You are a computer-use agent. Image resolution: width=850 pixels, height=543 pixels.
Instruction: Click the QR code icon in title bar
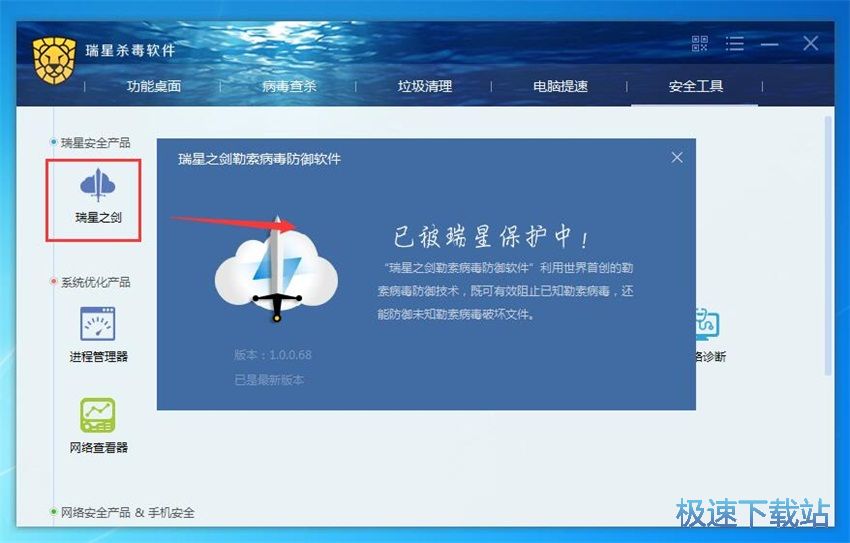pos(700,43)
